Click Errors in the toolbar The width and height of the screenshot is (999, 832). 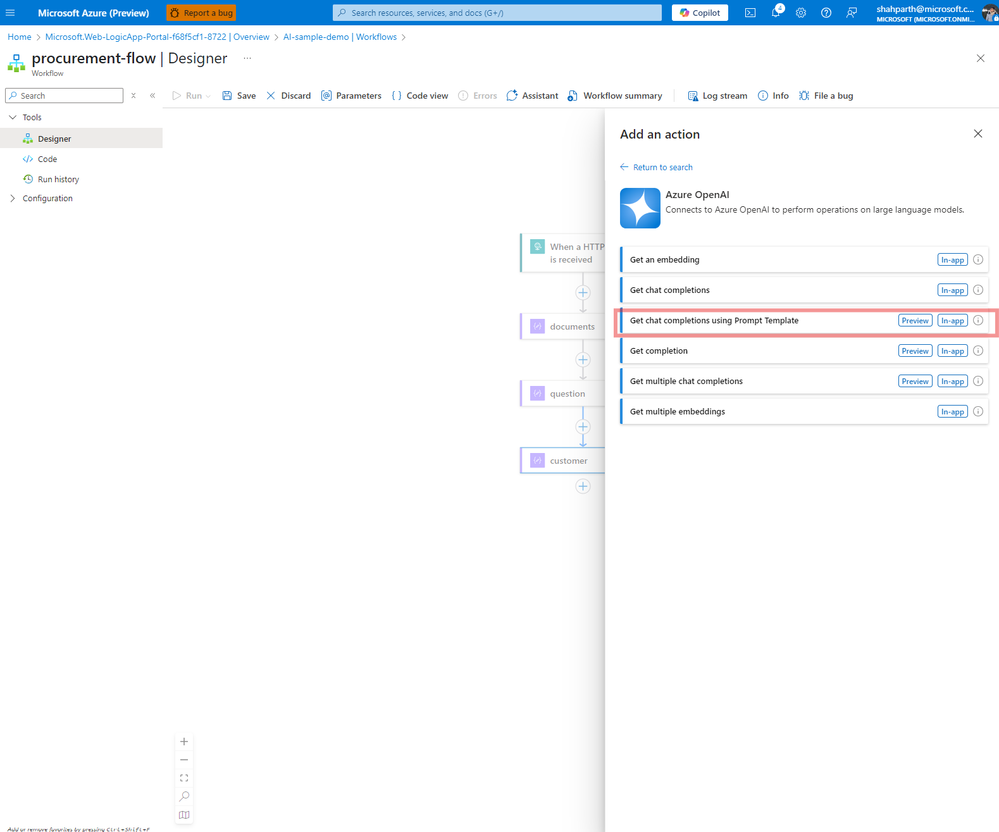[x=477, y=96]
